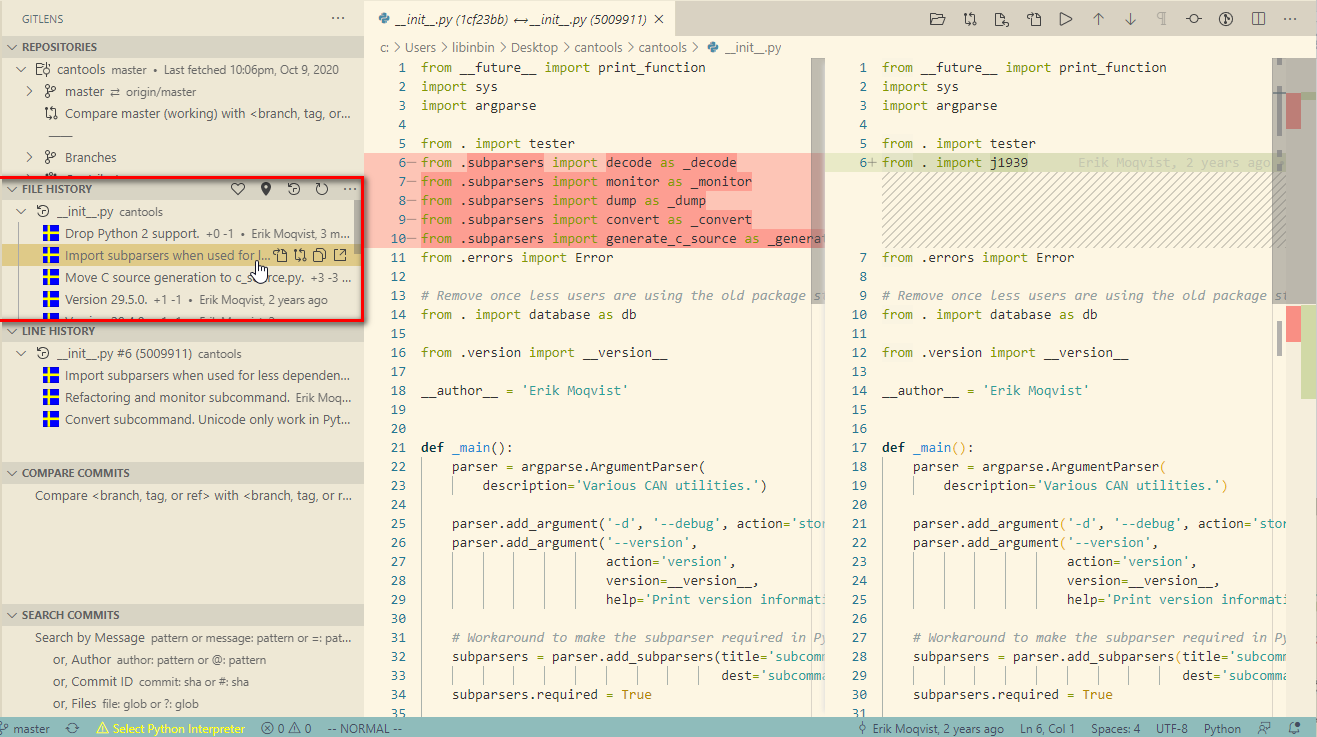This screenshot has width=1317, height=737.
Task: Synchronize changes icon in status bar
Action: tap(73, 728)
